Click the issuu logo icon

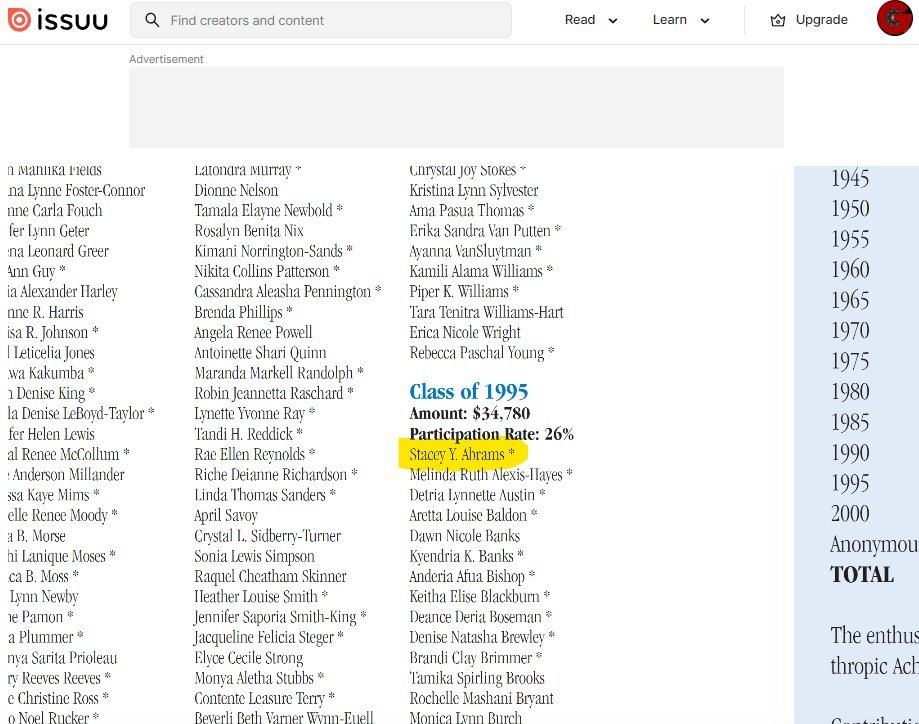pos(19,20)
